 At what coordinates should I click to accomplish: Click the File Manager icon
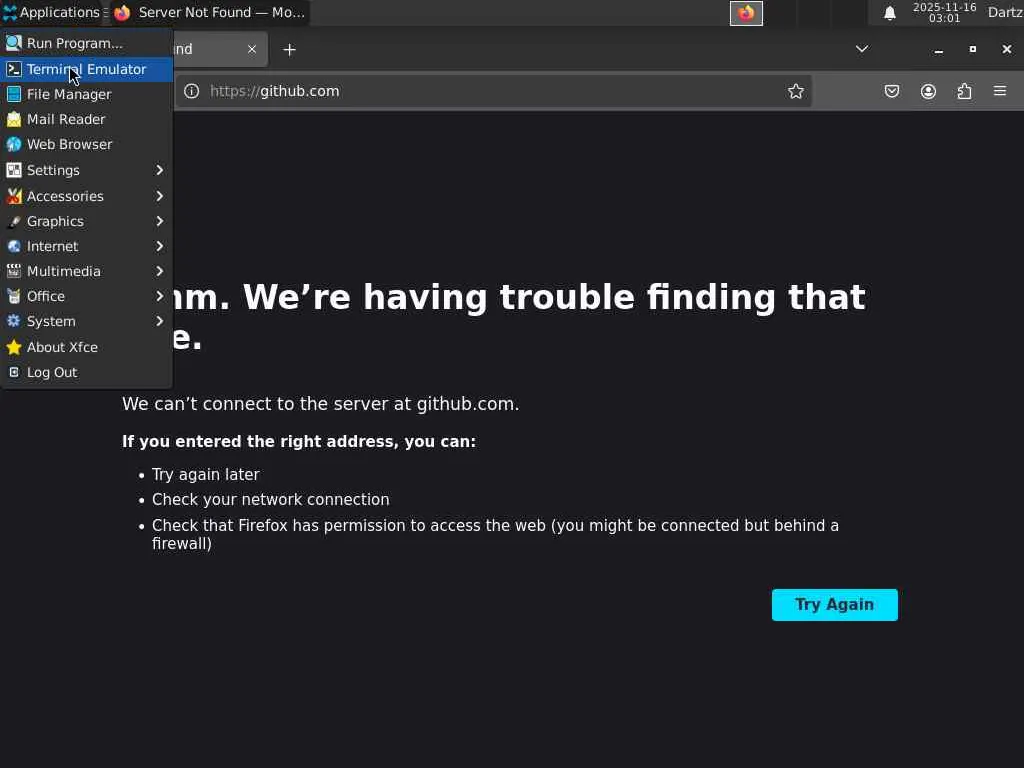(x=14, y=94)
